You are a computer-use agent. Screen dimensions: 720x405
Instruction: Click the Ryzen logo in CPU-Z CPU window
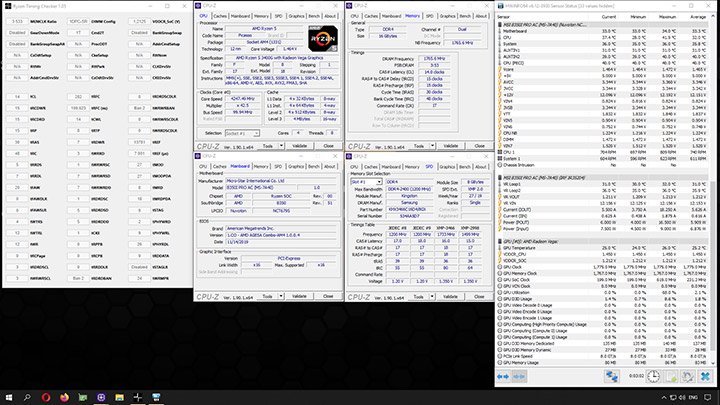point(323,38)
